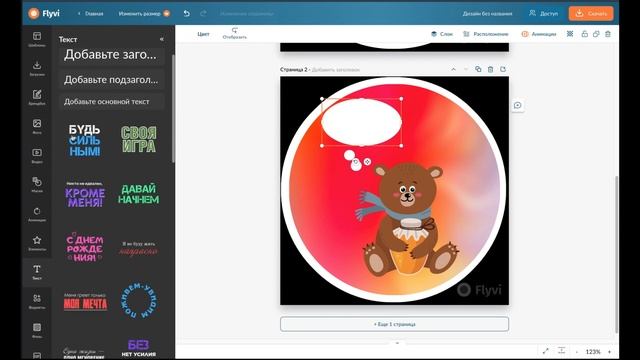640x360 pixels.
Task: Open the Цвет color picker
Action: pos(203,34)
